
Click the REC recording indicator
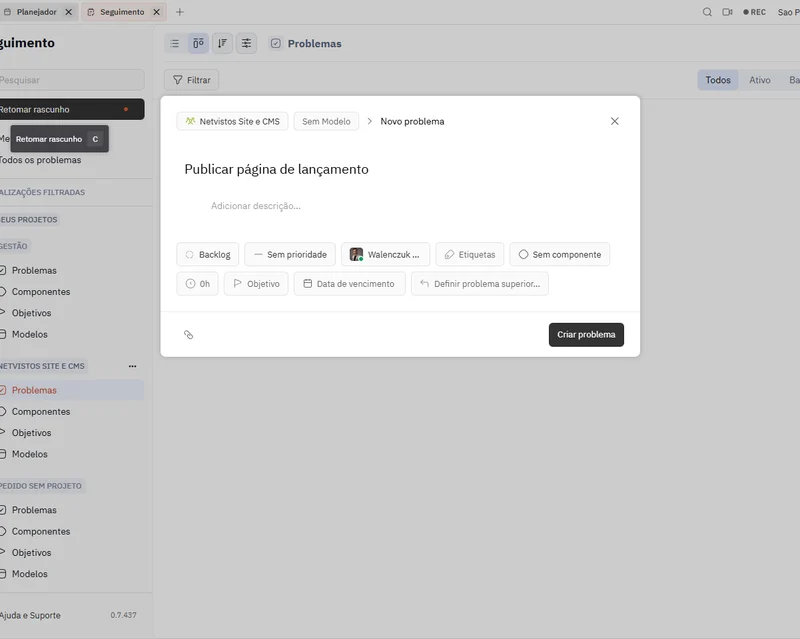755,12
